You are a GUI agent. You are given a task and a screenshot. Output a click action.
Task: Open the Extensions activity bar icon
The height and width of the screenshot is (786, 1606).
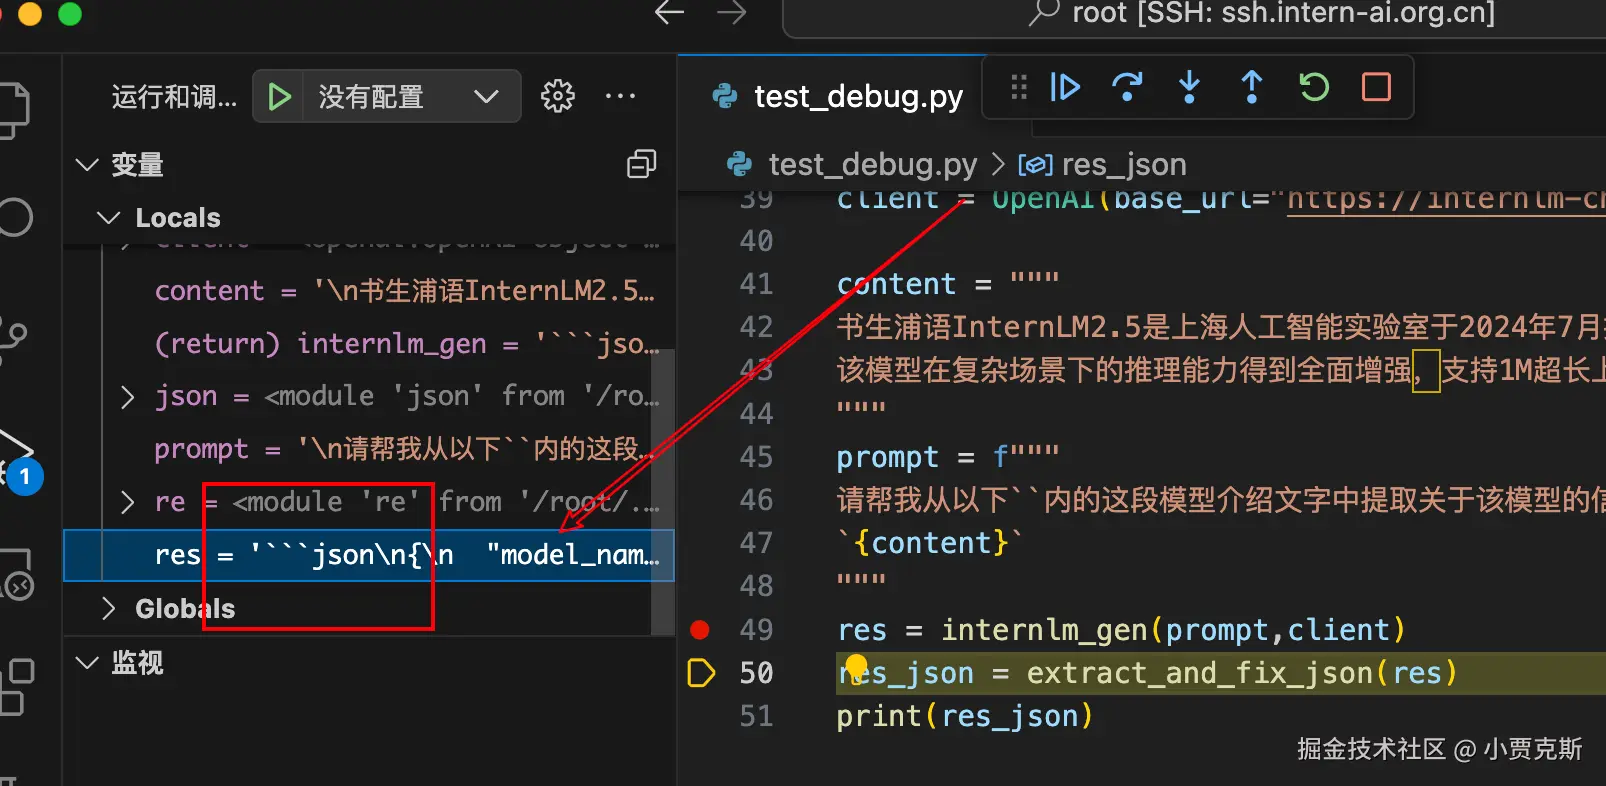[x=16, y=687]
